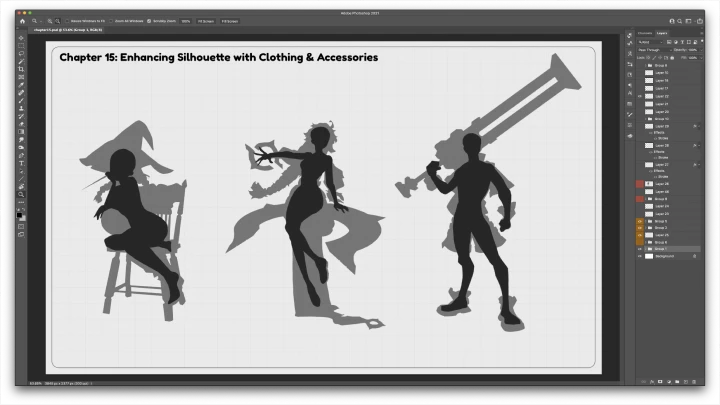Show Layer 26 via red visibility box

point(640,184)
